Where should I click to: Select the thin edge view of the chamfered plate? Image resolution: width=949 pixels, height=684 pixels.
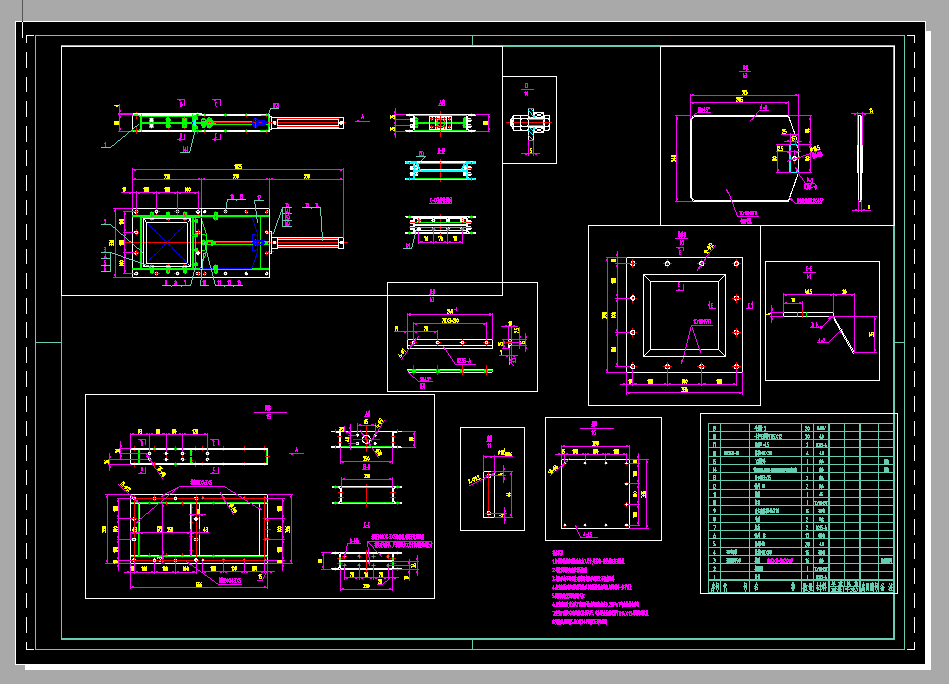(x=859, y=160)
